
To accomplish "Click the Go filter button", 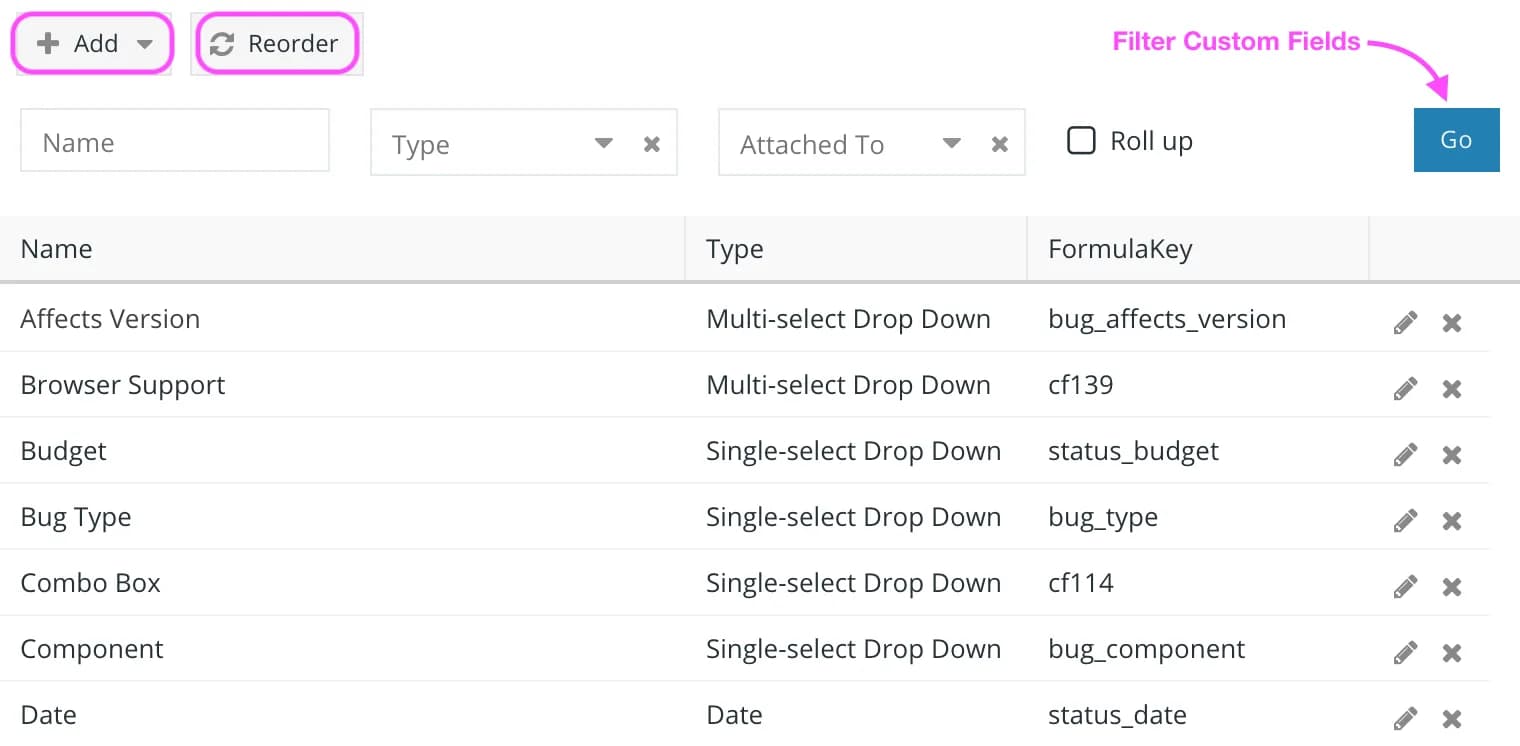I will (x=1456, y=140).
